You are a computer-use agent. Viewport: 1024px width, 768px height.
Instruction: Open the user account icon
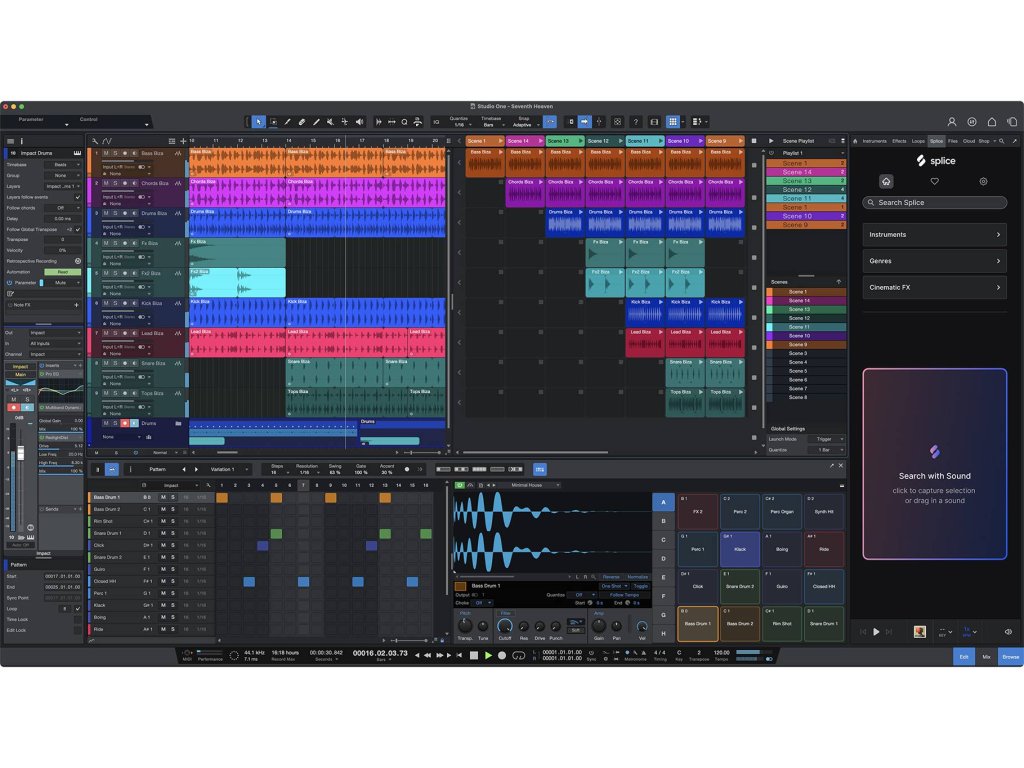(x=952, y=121)
